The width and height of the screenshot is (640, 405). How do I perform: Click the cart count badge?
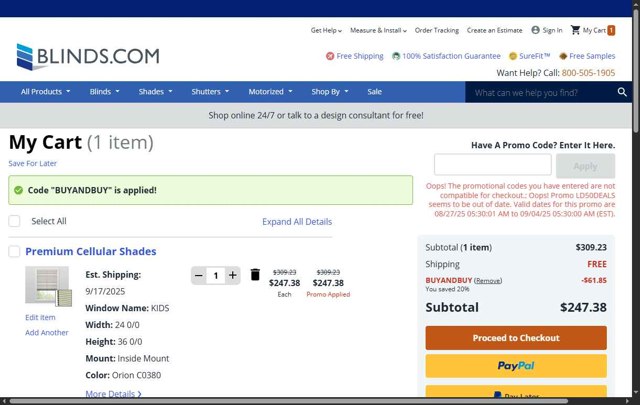click(x=611, y=30)
